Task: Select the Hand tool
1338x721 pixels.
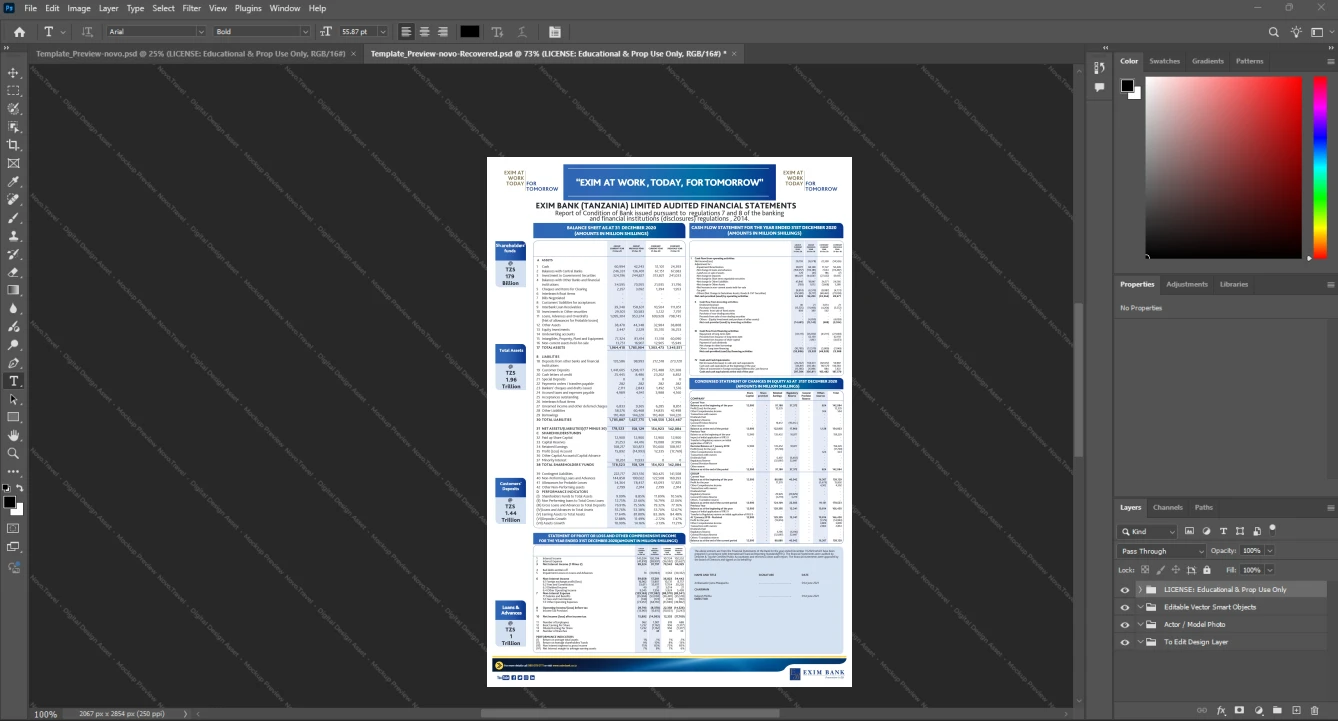Action: tap(14, 436)
